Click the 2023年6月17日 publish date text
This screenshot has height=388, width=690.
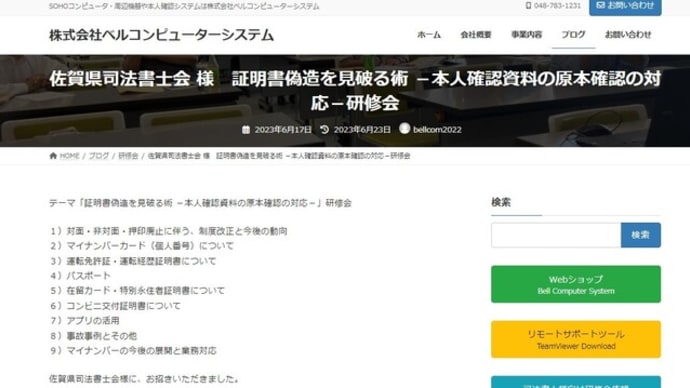coord(283,130)
